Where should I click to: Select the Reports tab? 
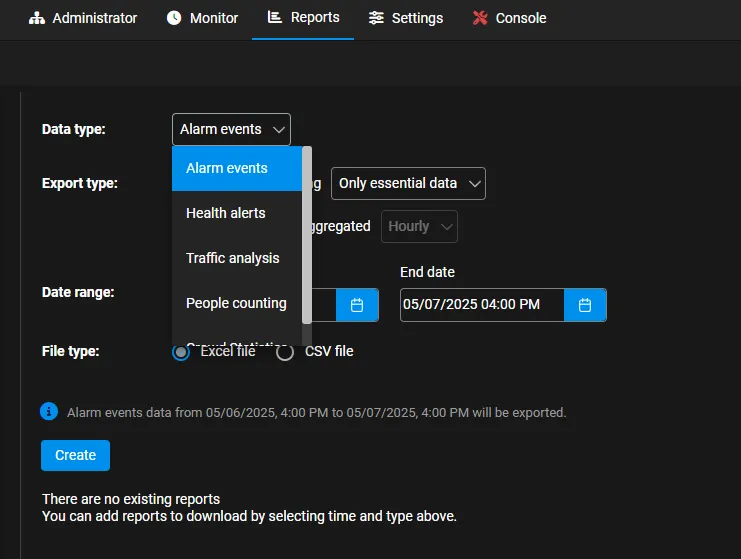pyautogui.click(x=303, y=17)
